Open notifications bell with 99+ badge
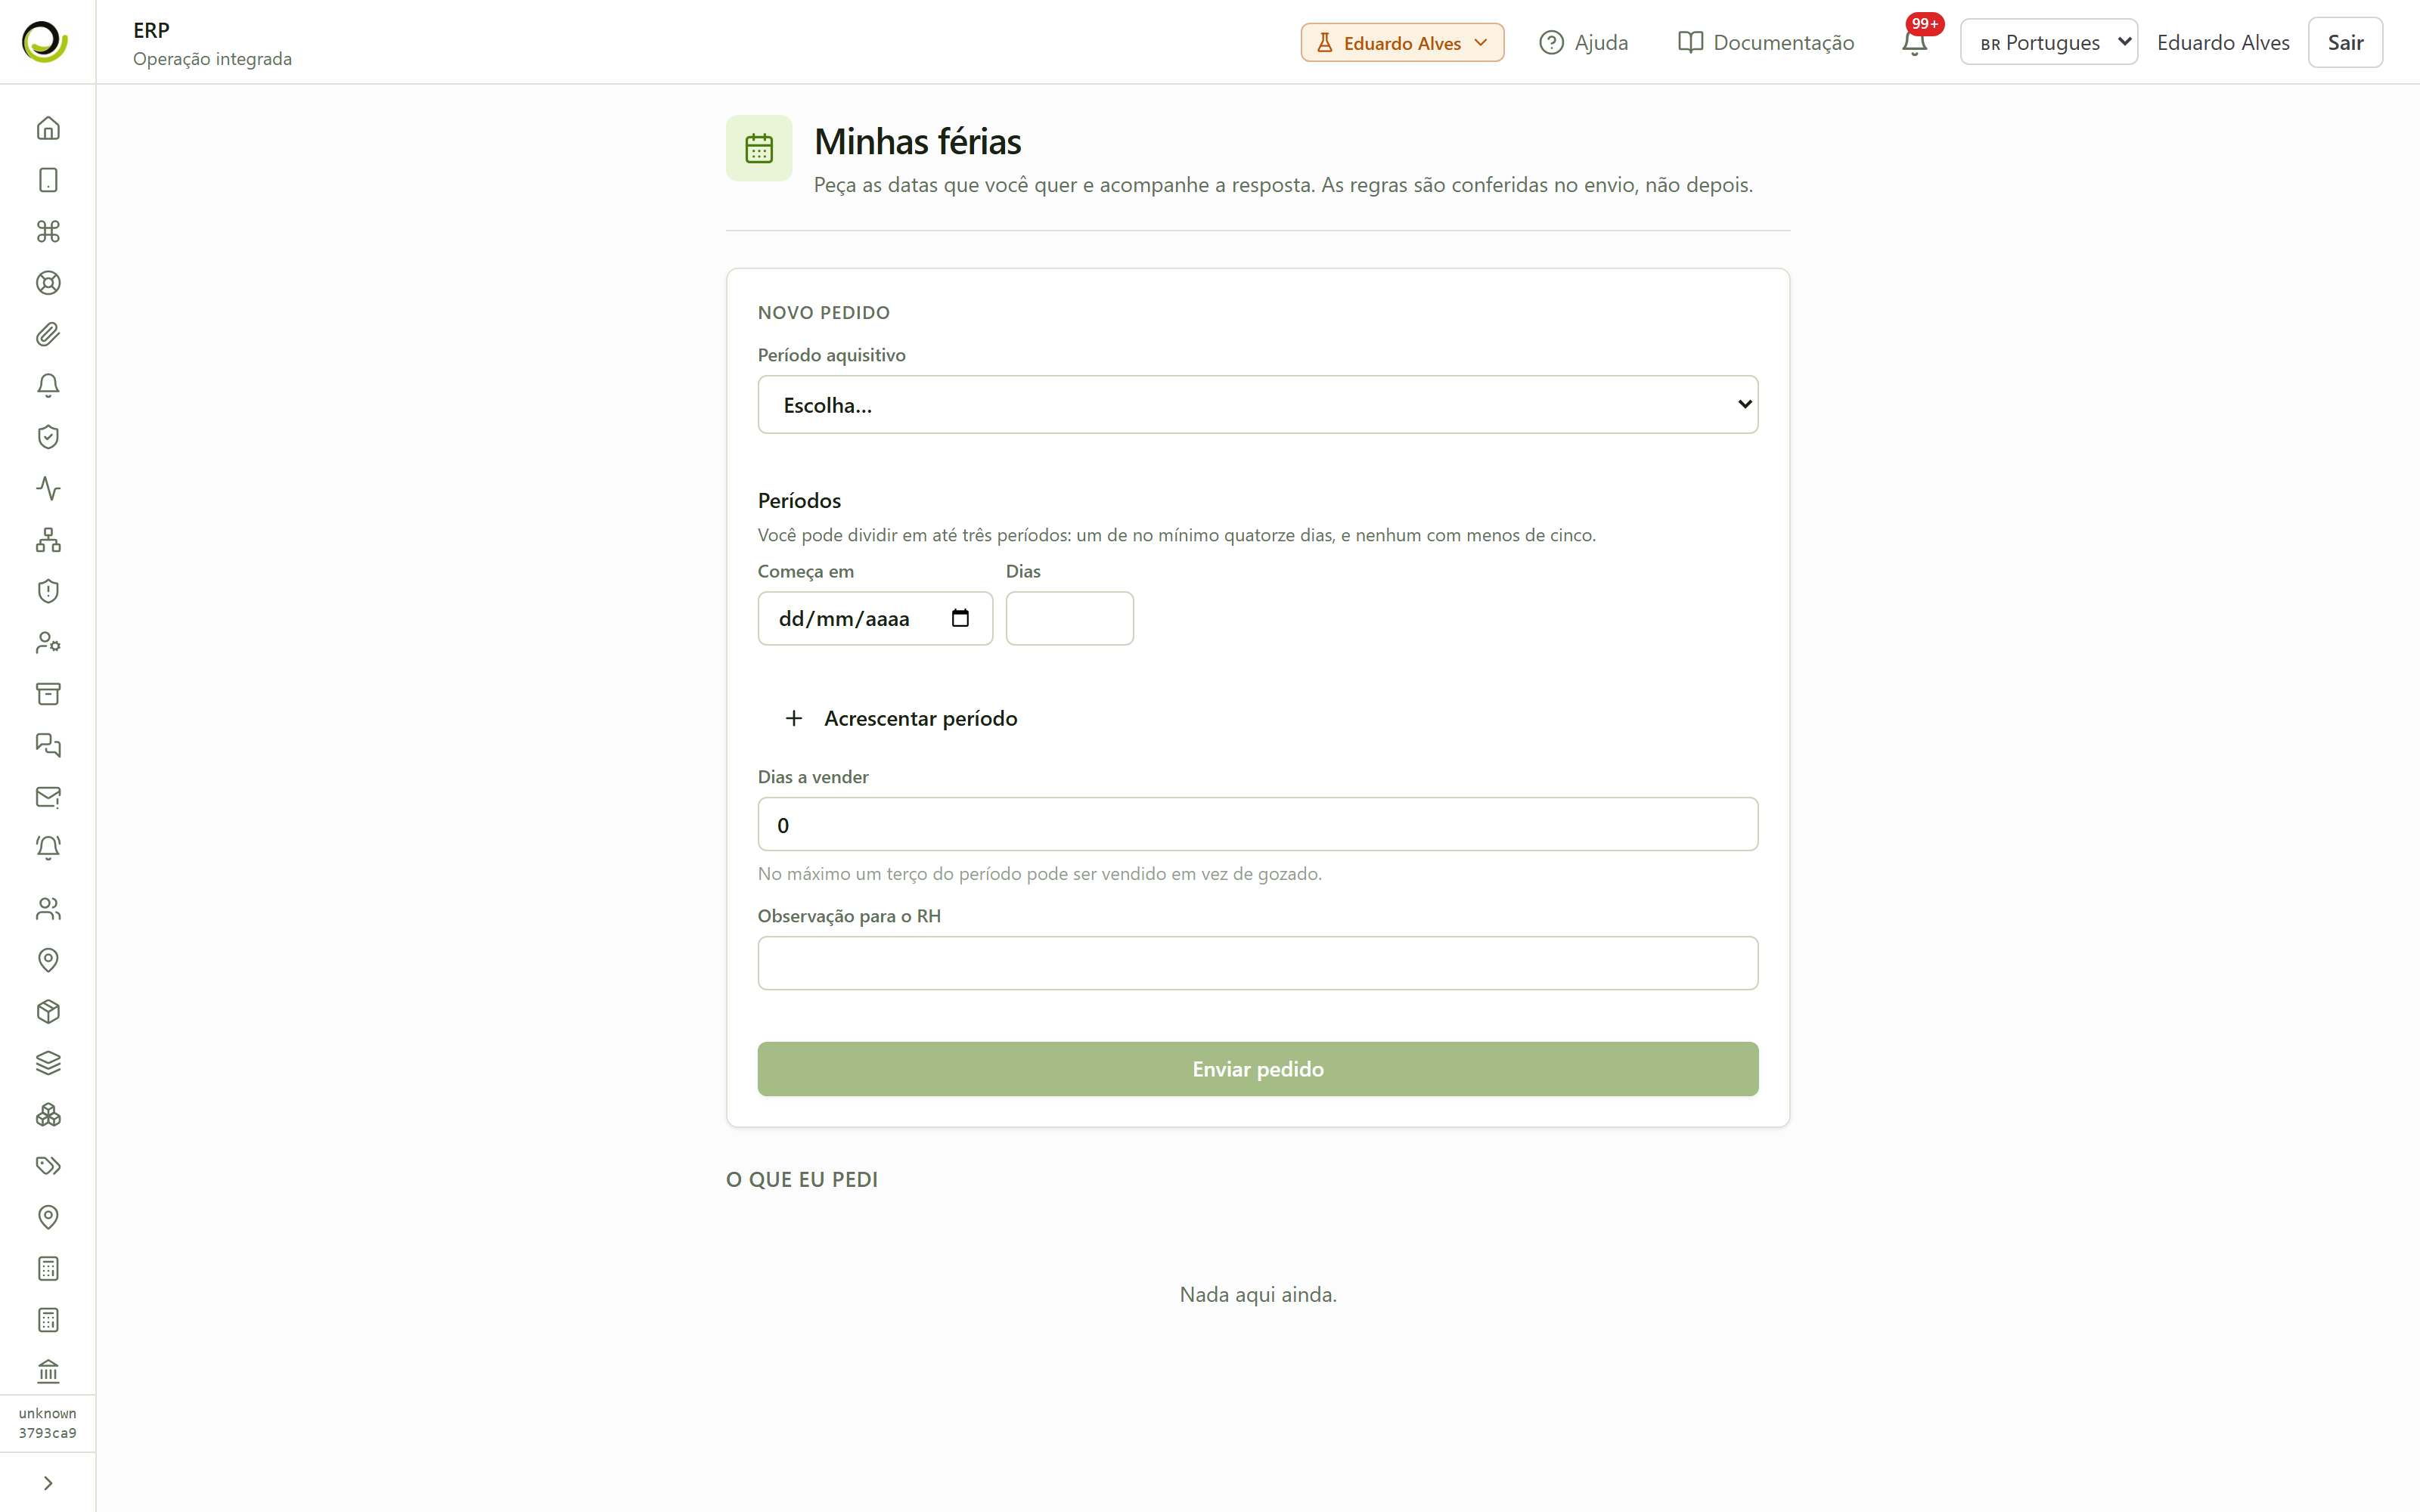 click(1914, 42)
